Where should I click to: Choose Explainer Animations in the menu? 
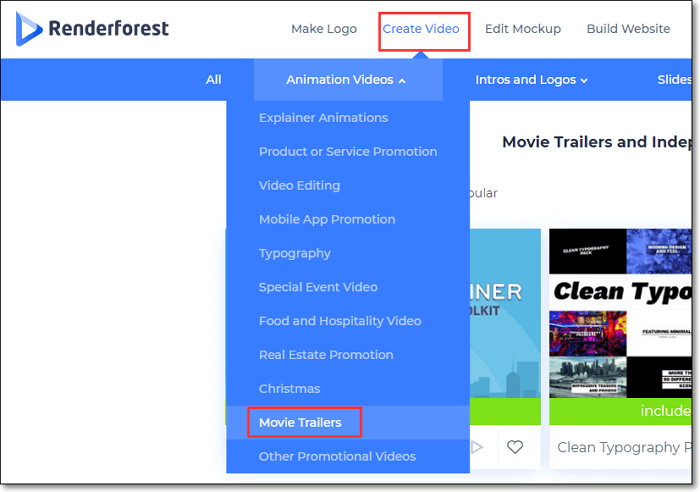click(x=323, y=118)
